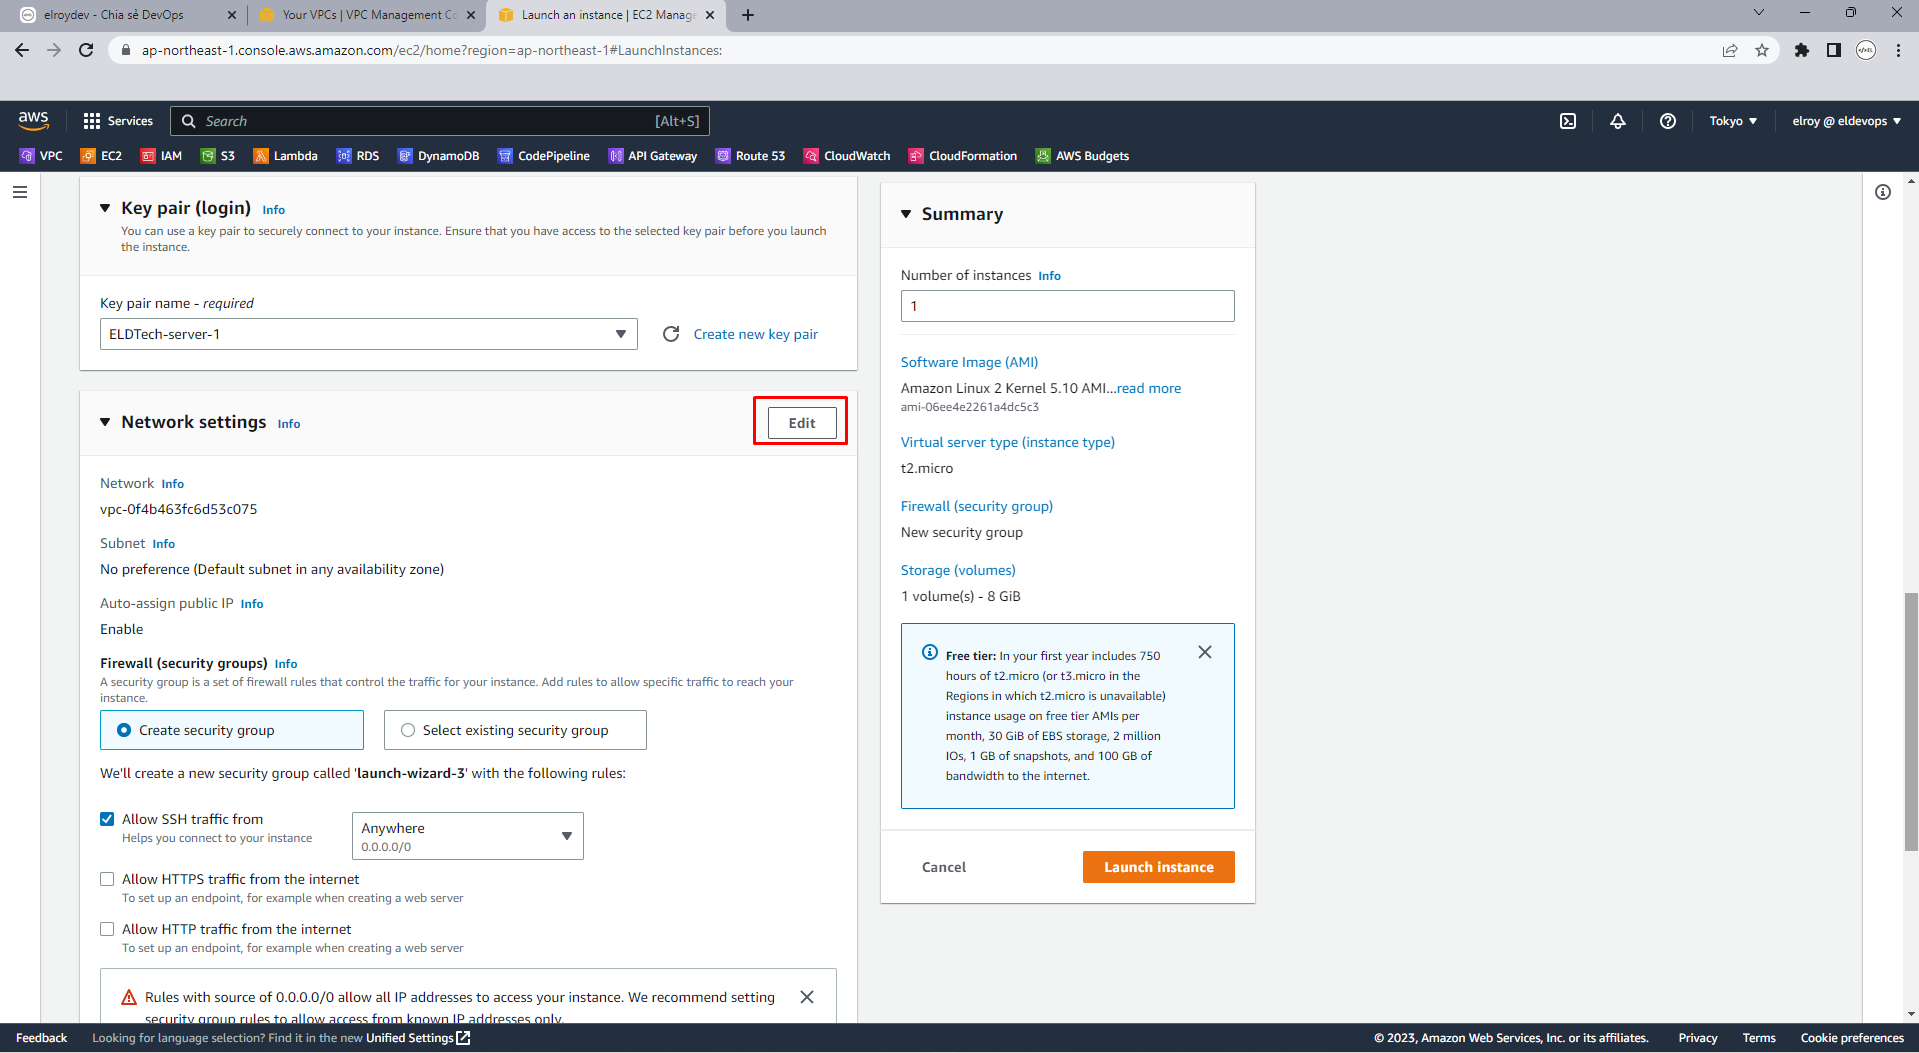This screenshot has width=1919, height=1053.
Task: Refresh the key pair list
Action: pyautogui.click(x=671, y=334)
